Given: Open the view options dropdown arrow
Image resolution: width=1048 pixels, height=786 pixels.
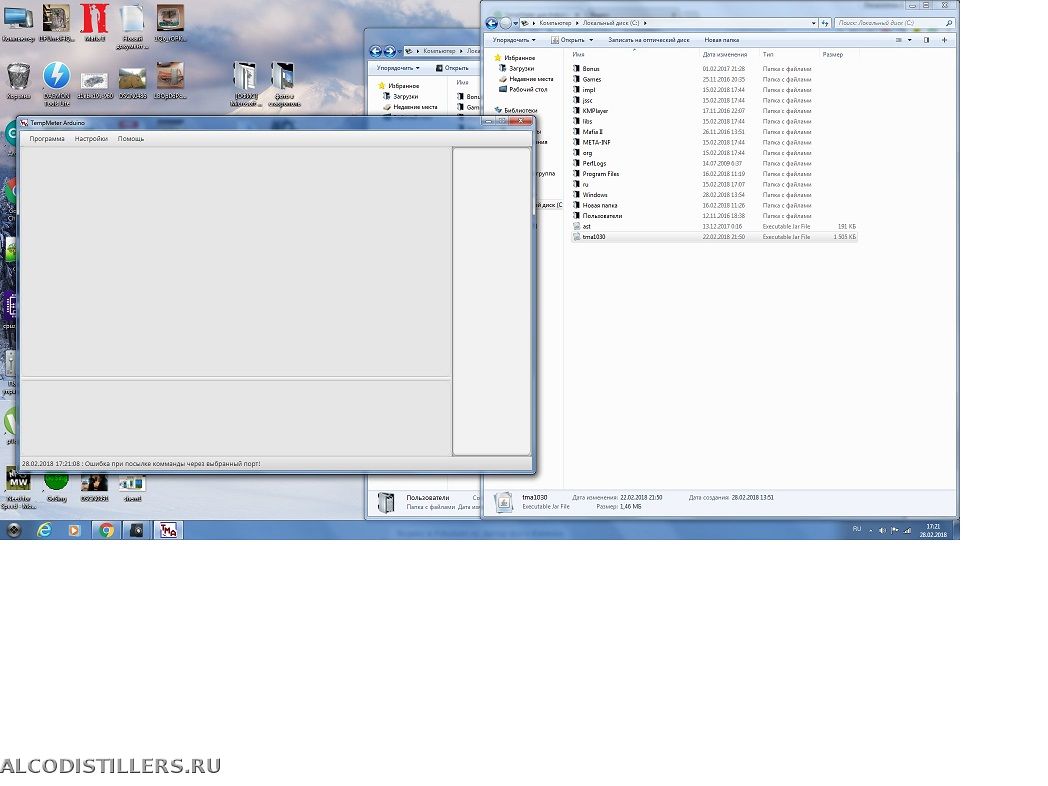Looking at the screenshot, I should (910, 40).
